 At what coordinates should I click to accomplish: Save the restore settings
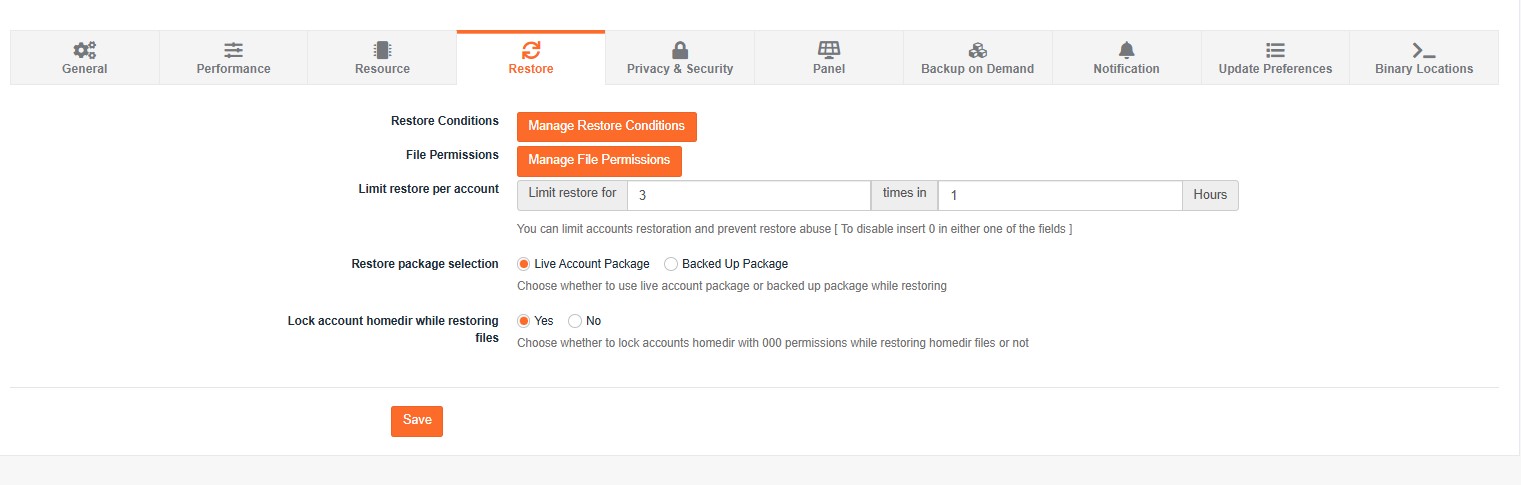pos(417,421)
